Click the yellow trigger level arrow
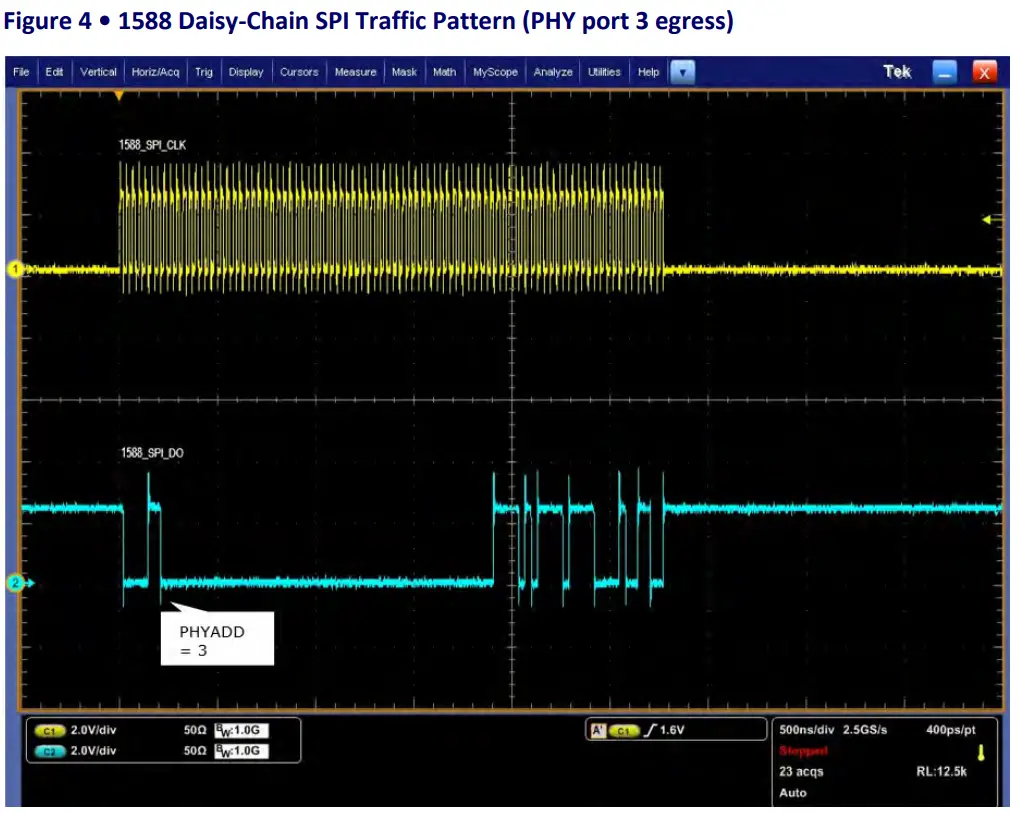This screenshot has width=1018, height=814. pos(991,219)
